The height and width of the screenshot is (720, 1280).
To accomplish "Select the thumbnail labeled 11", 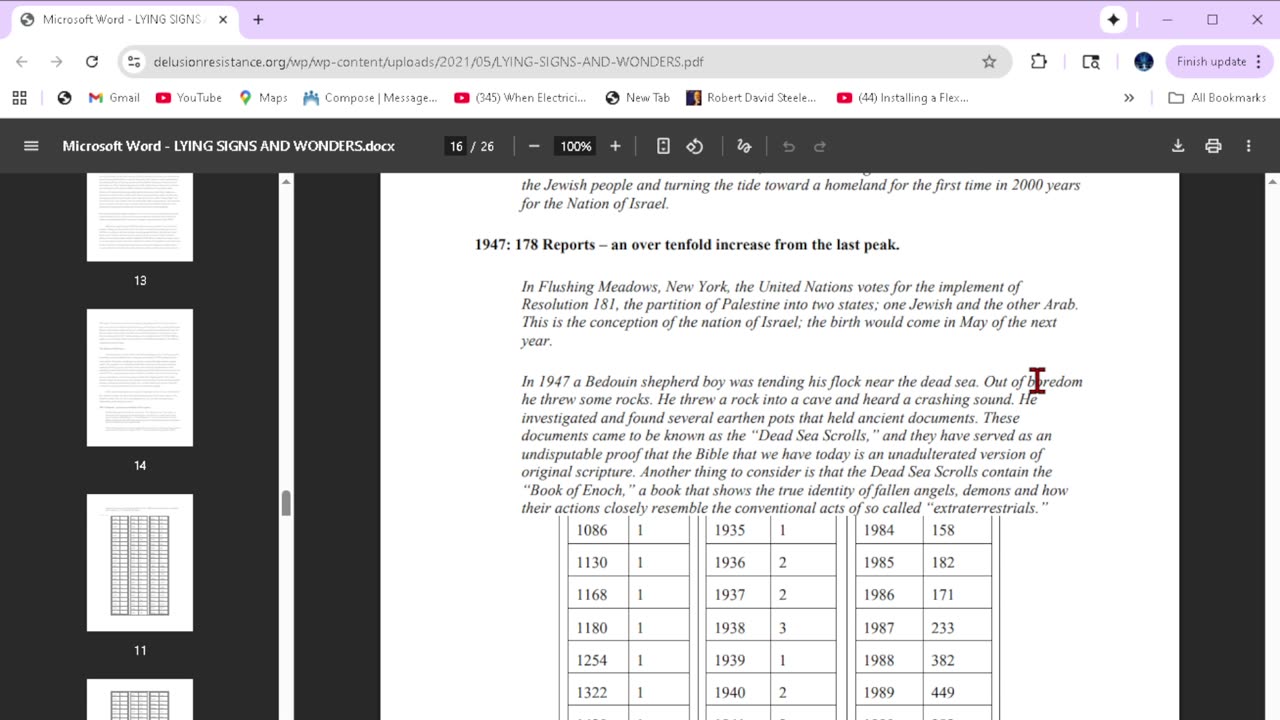I will pyautogui.click(x=140, y=562).
